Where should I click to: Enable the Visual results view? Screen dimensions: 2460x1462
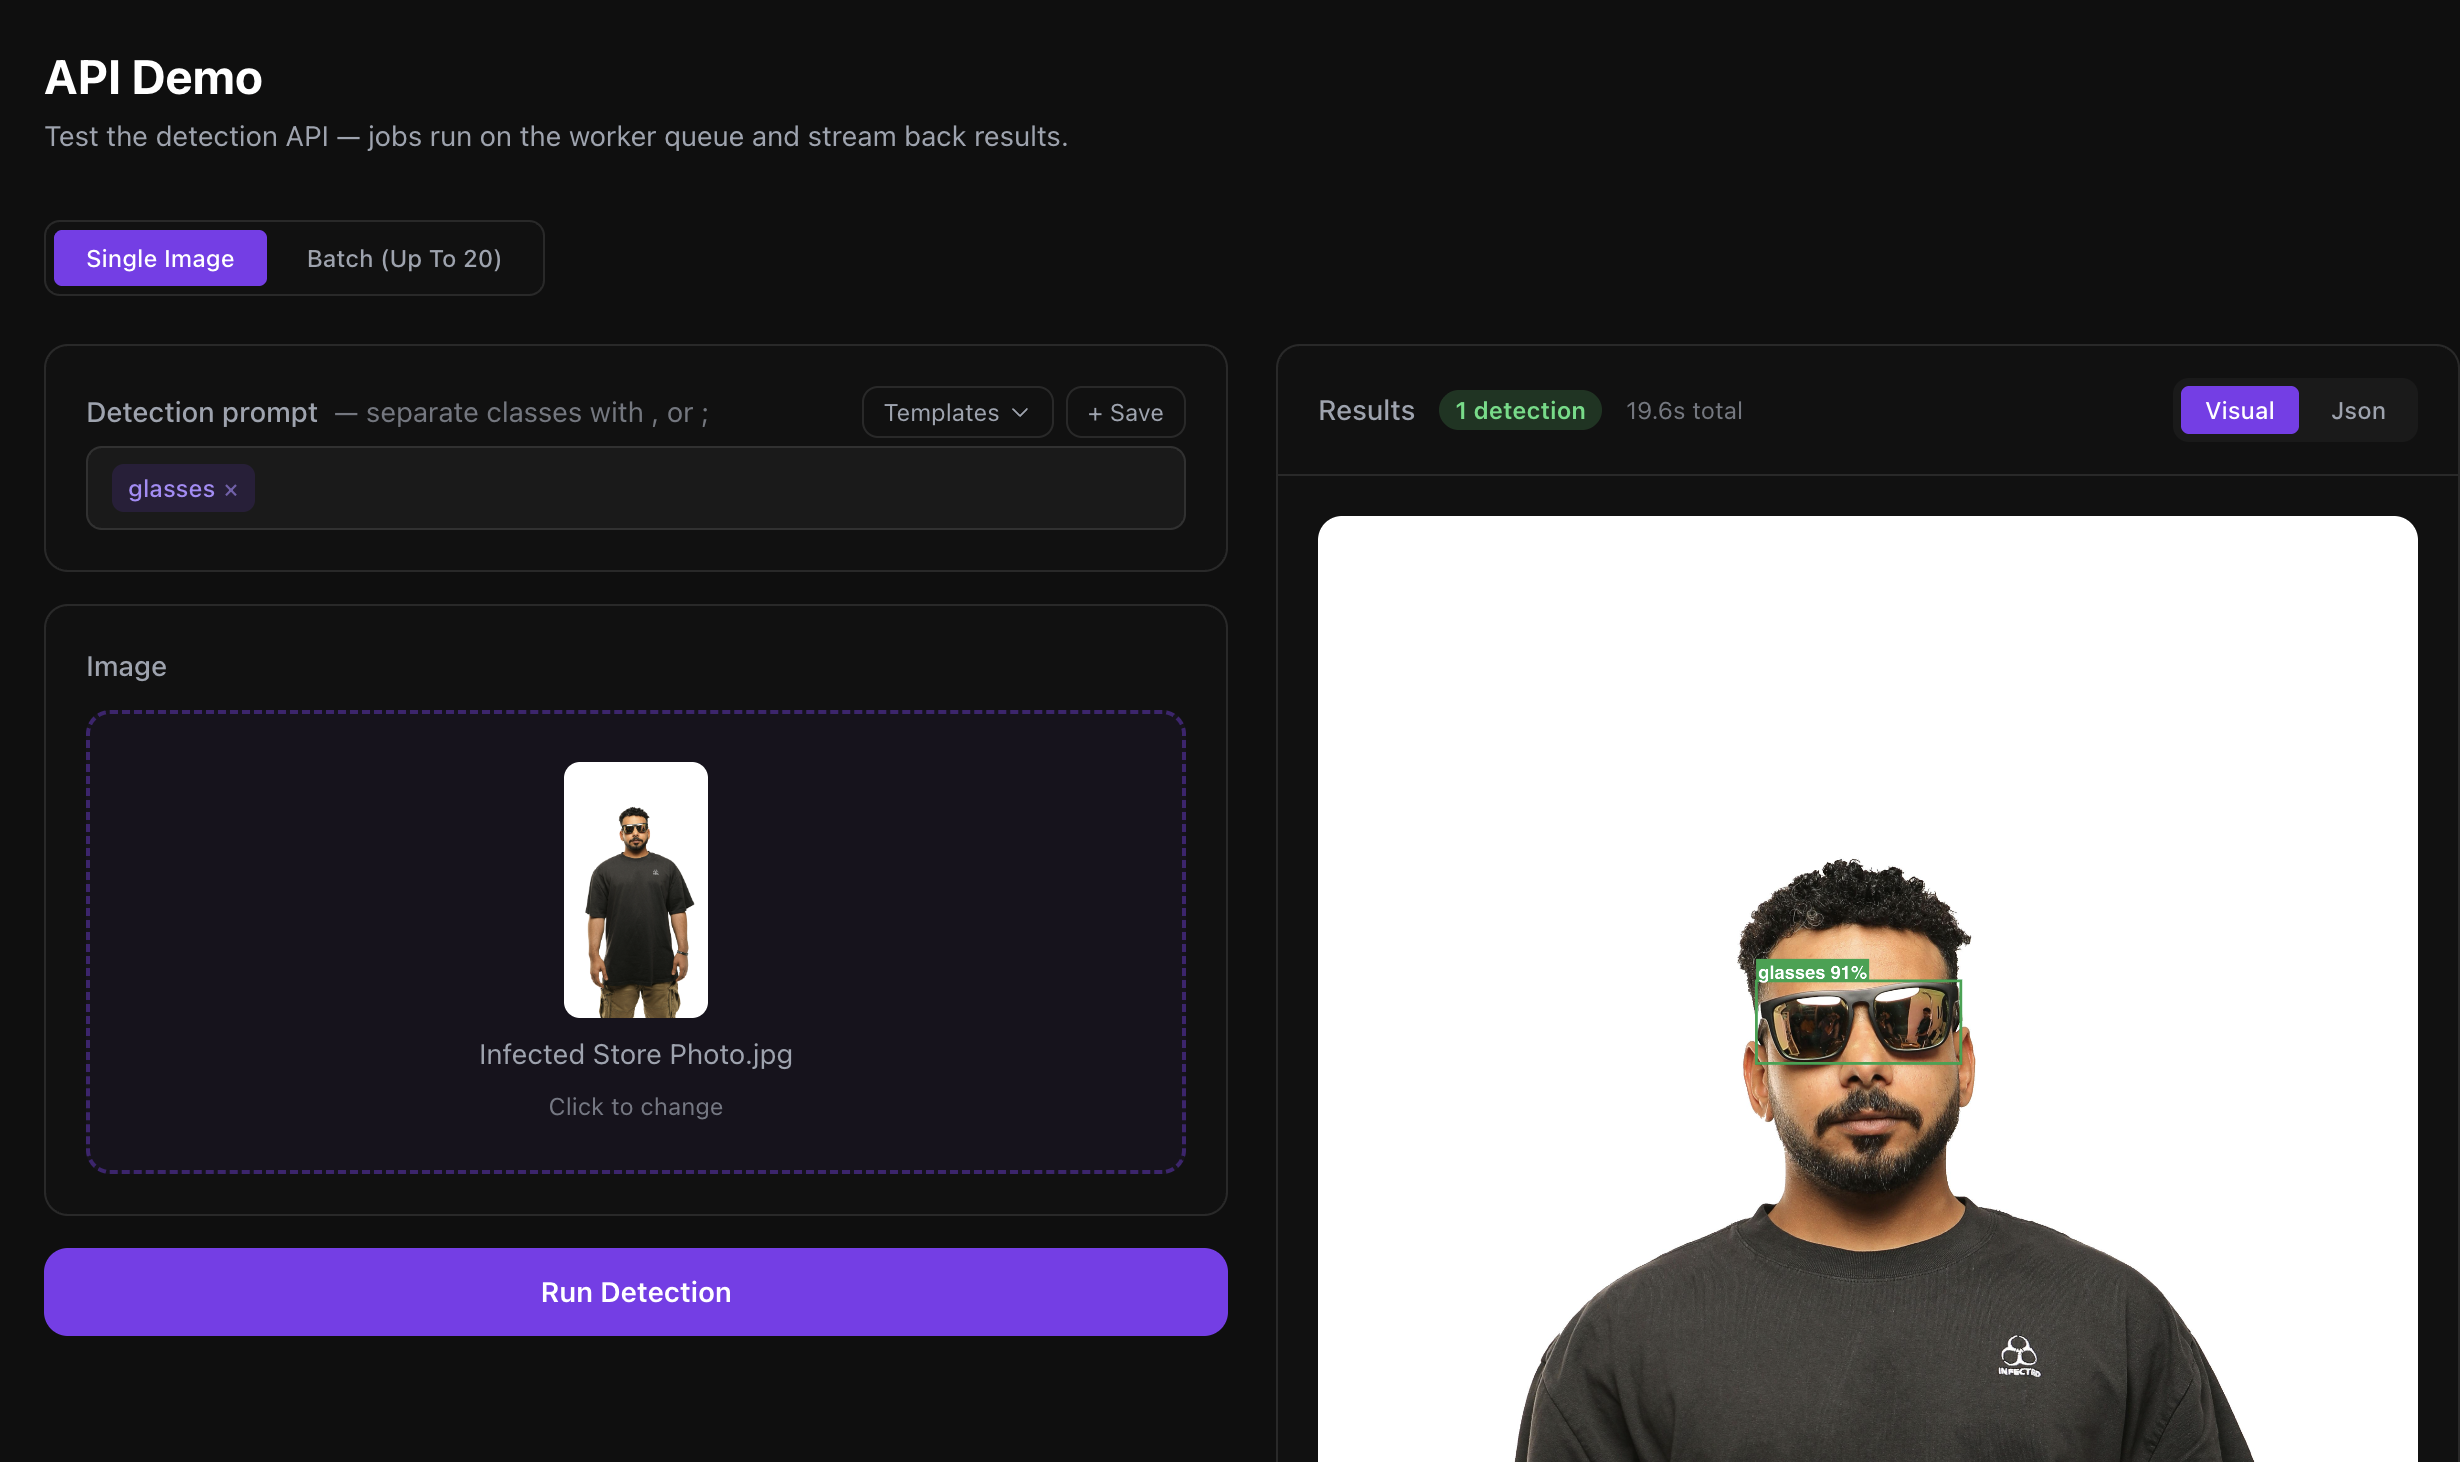point(2239,410)
